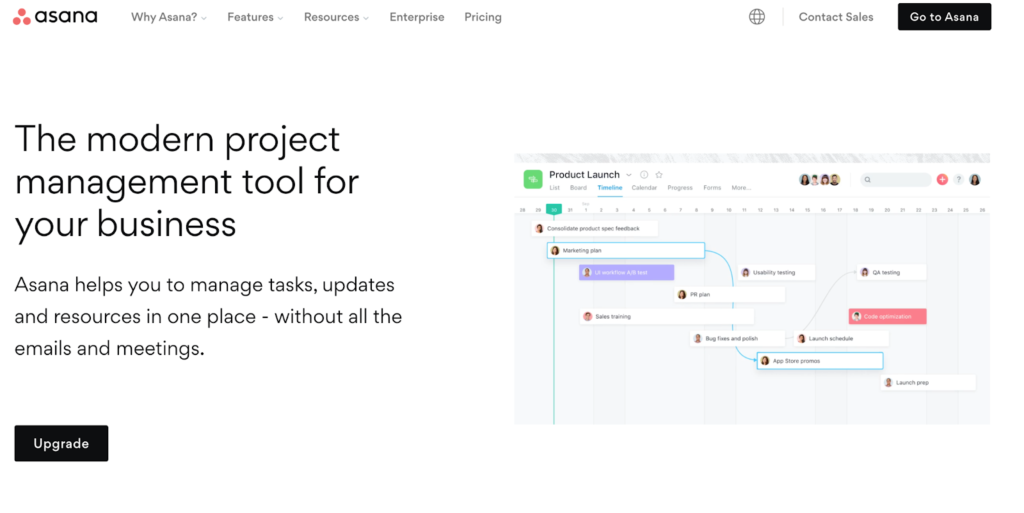Select the Timeline tab

click(x=610, y=187)
